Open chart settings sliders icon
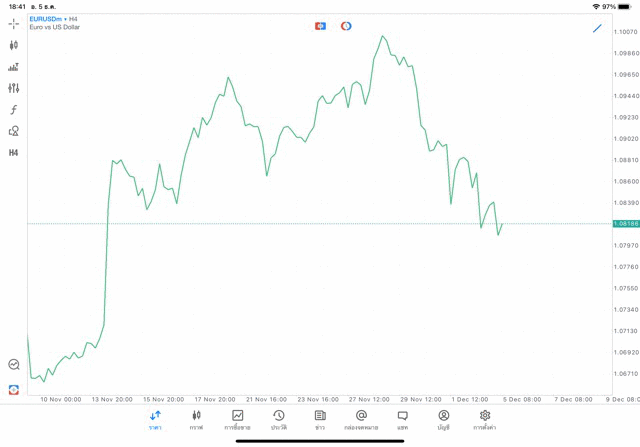This screenshot has height=447, width=640. point(14,88)
